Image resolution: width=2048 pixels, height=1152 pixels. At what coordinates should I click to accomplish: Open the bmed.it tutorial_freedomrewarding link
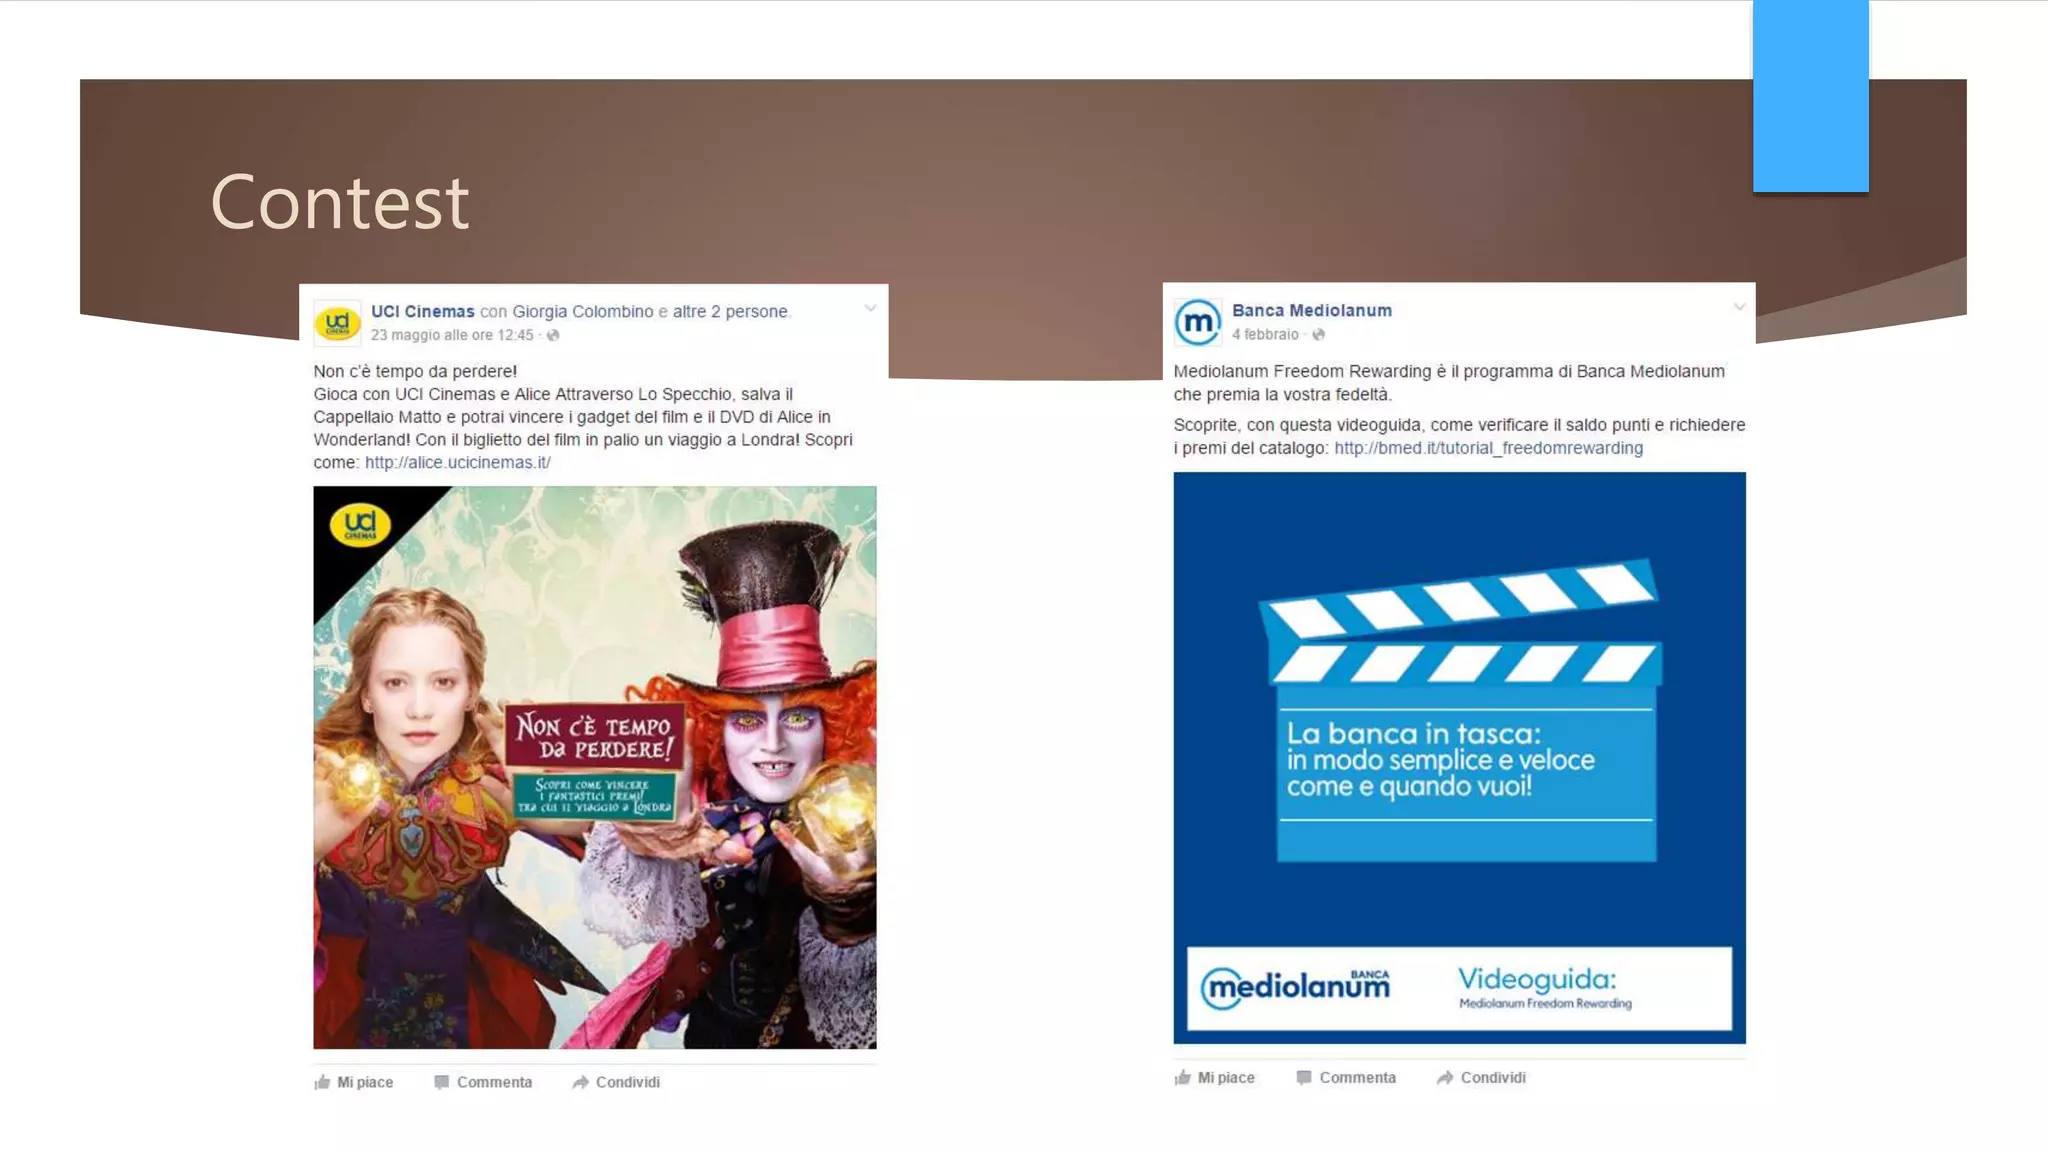pos(1488,448)
